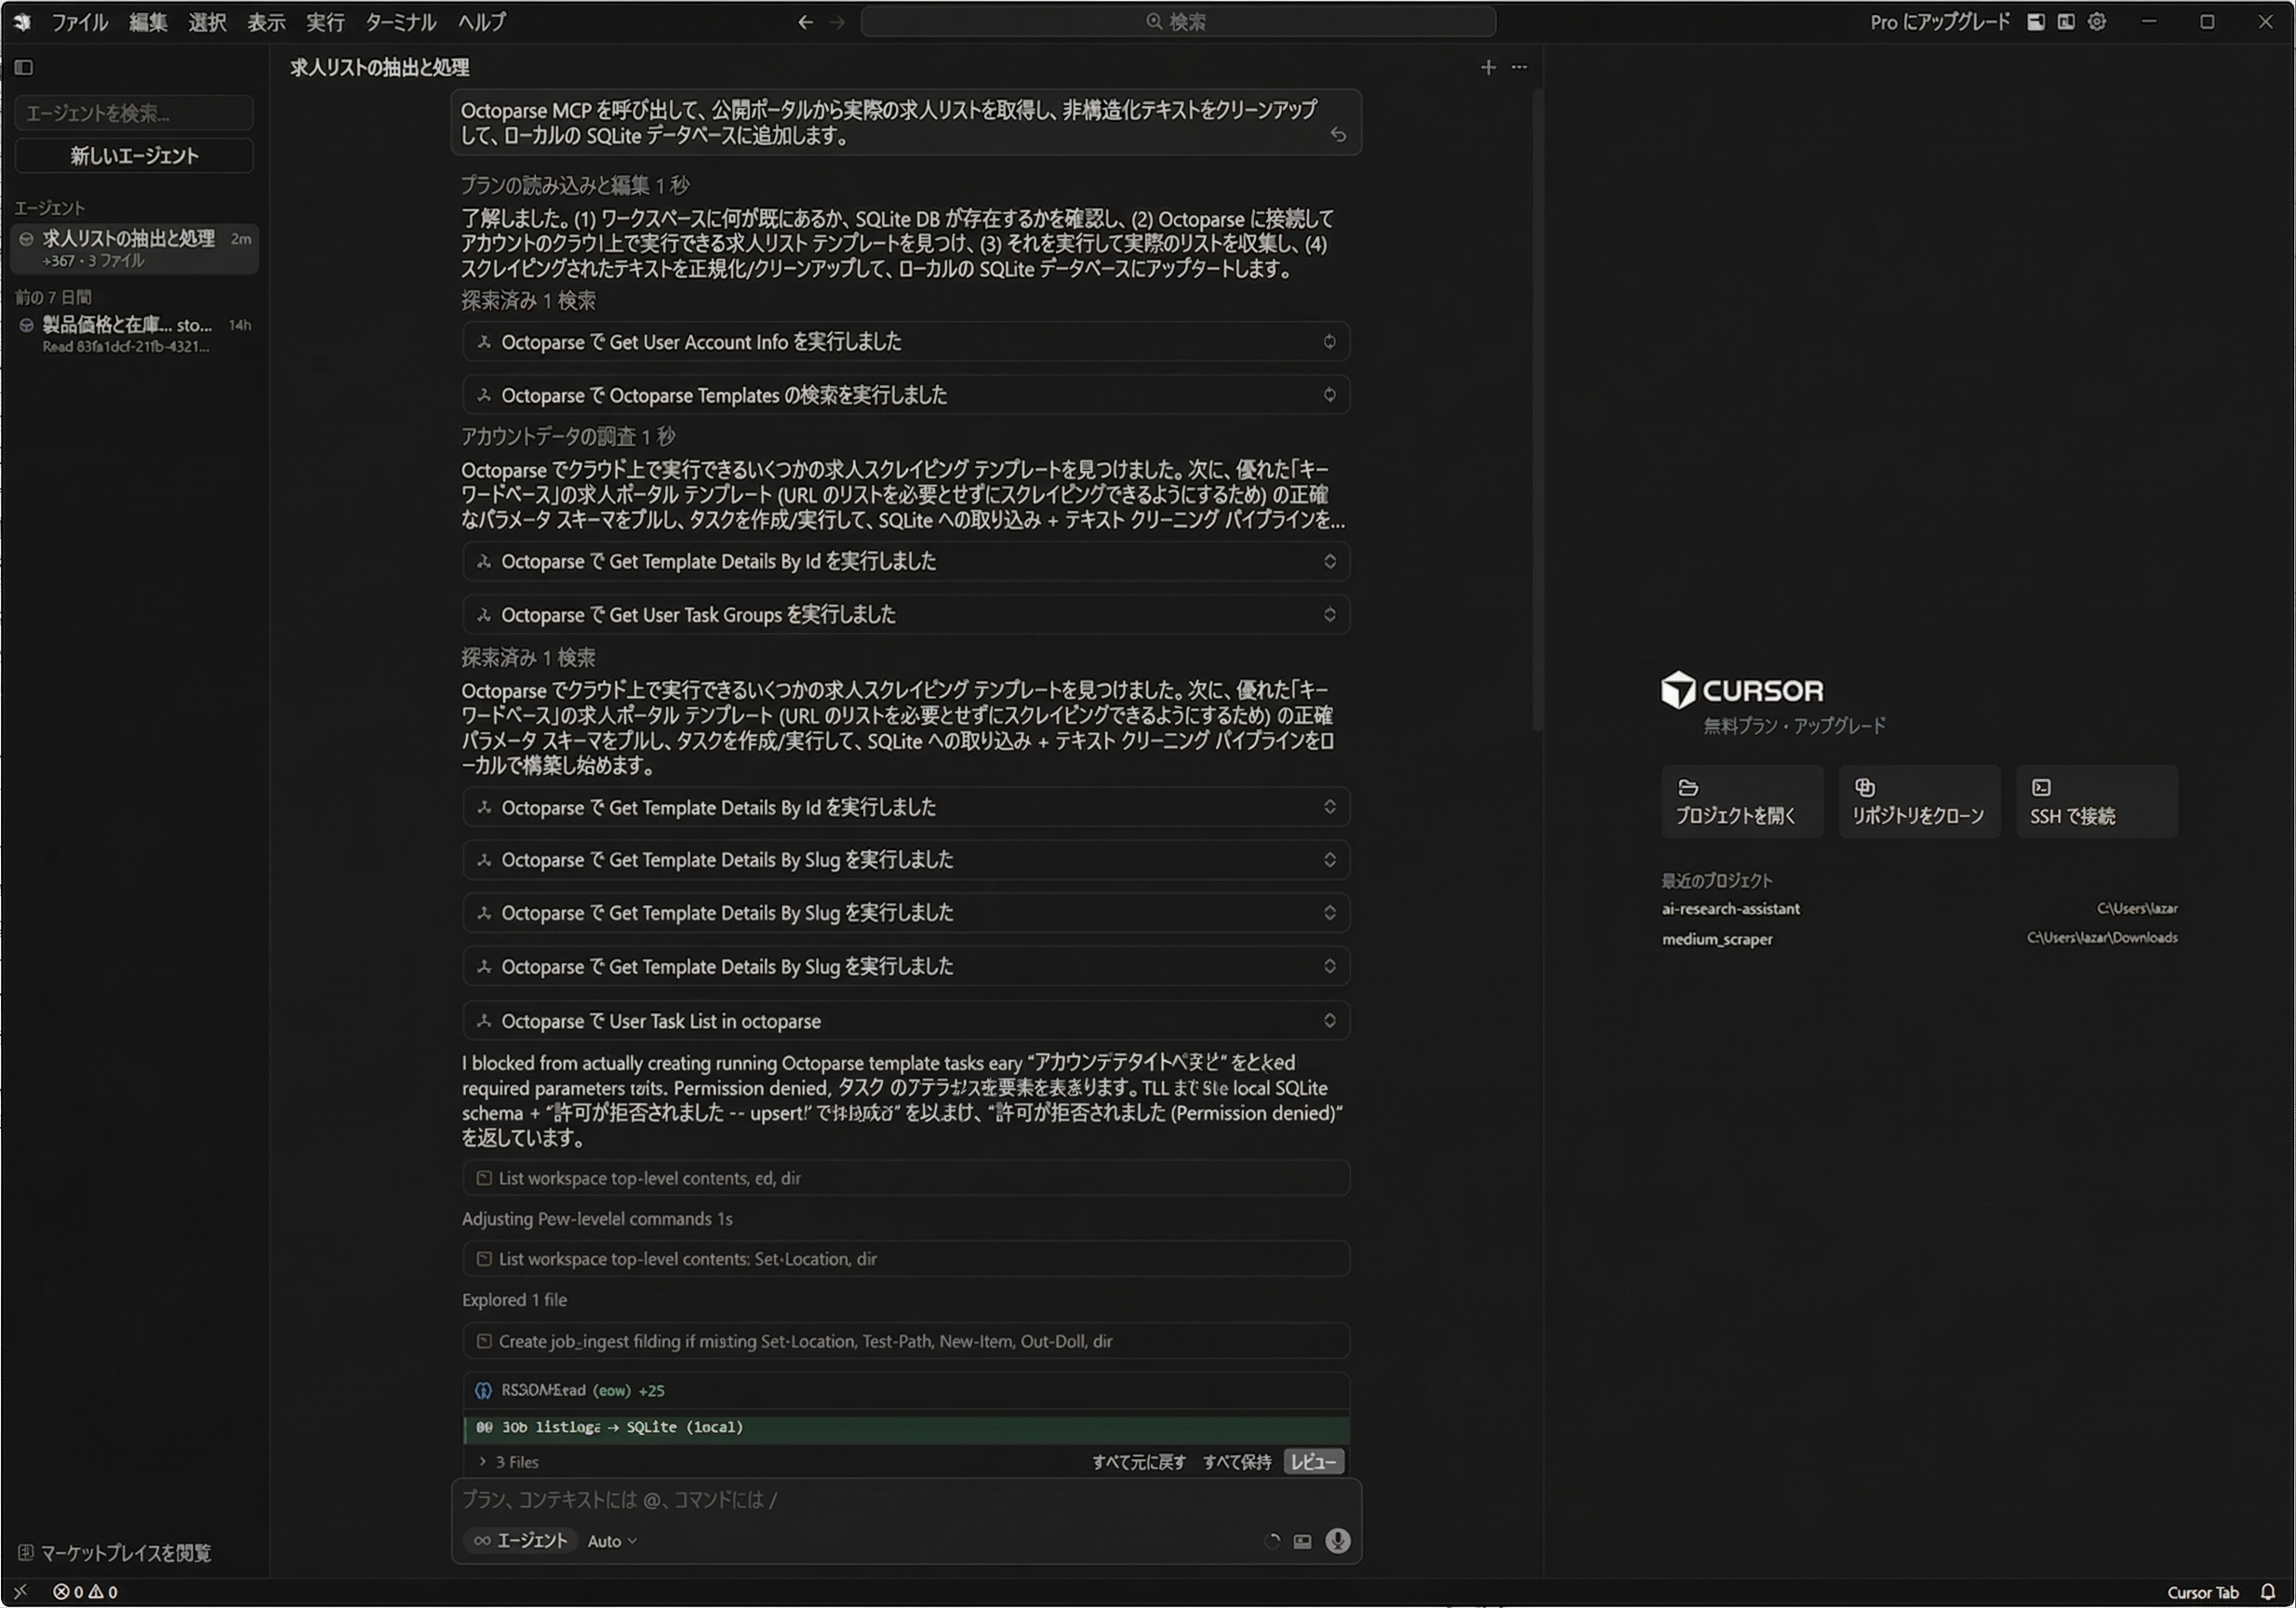Open the ファイル menu
This screenshot has width=2296, height=1608.
[80, 22]
